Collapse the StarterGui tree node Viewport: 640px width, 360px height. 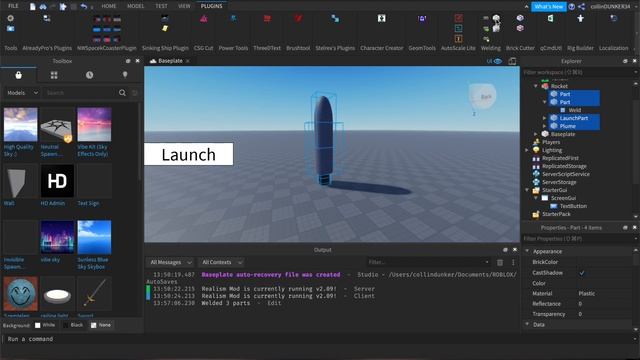pyautogui.click(x=527, y=190)
